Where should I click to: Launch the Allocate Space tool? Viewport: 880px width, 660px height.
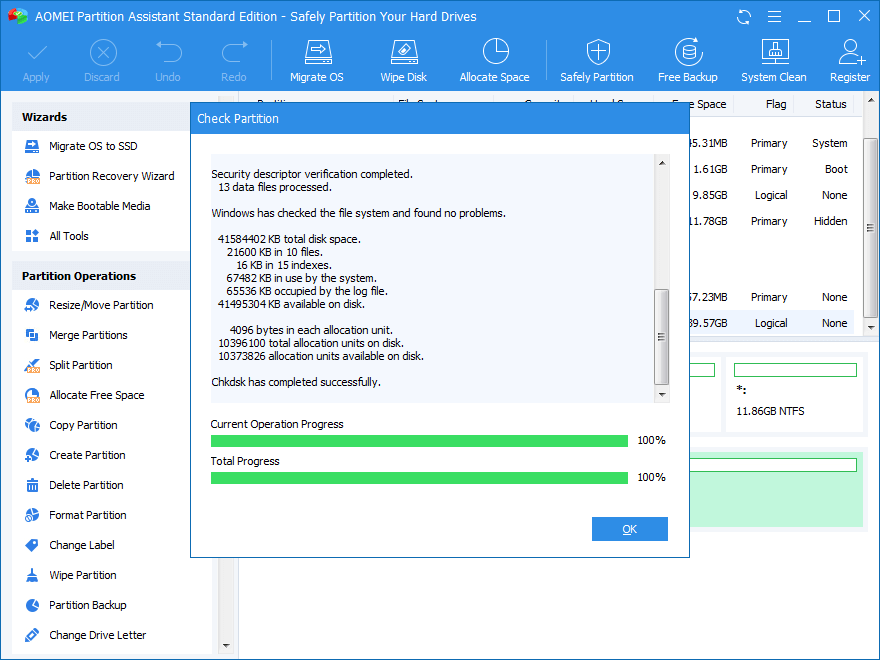tap(494, 58)
